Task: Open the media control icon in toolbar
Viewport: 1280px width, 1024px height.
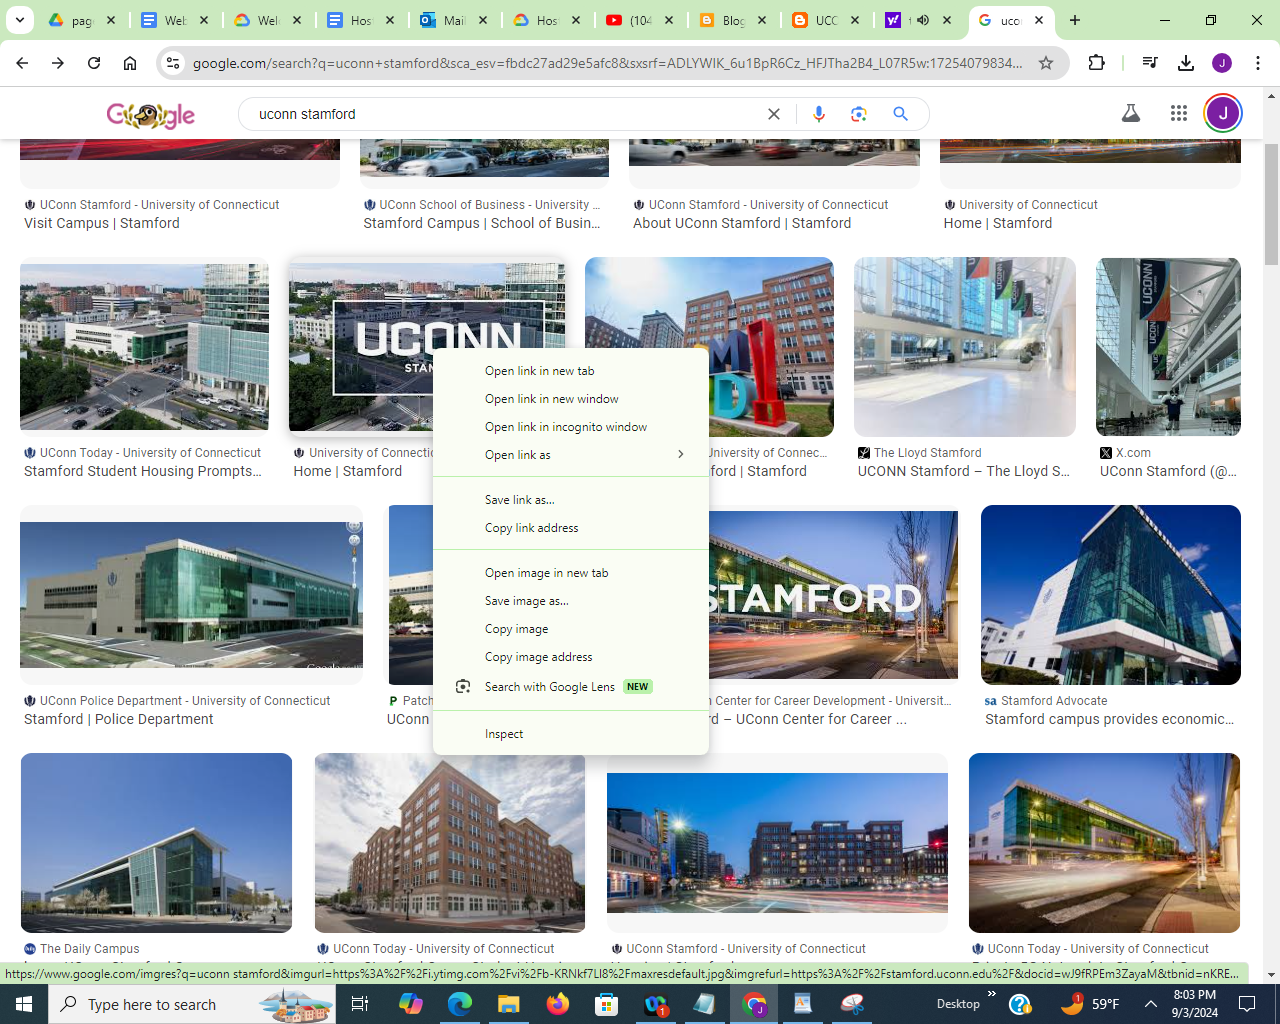Action: point(1150,63)
